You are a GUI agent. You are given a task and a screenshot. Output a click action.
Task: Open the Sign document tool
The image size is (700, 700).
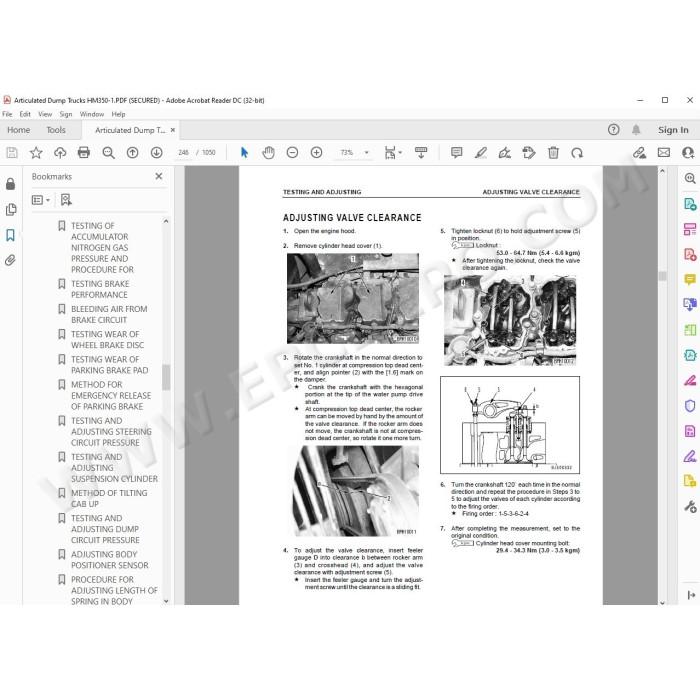[505, 153]
